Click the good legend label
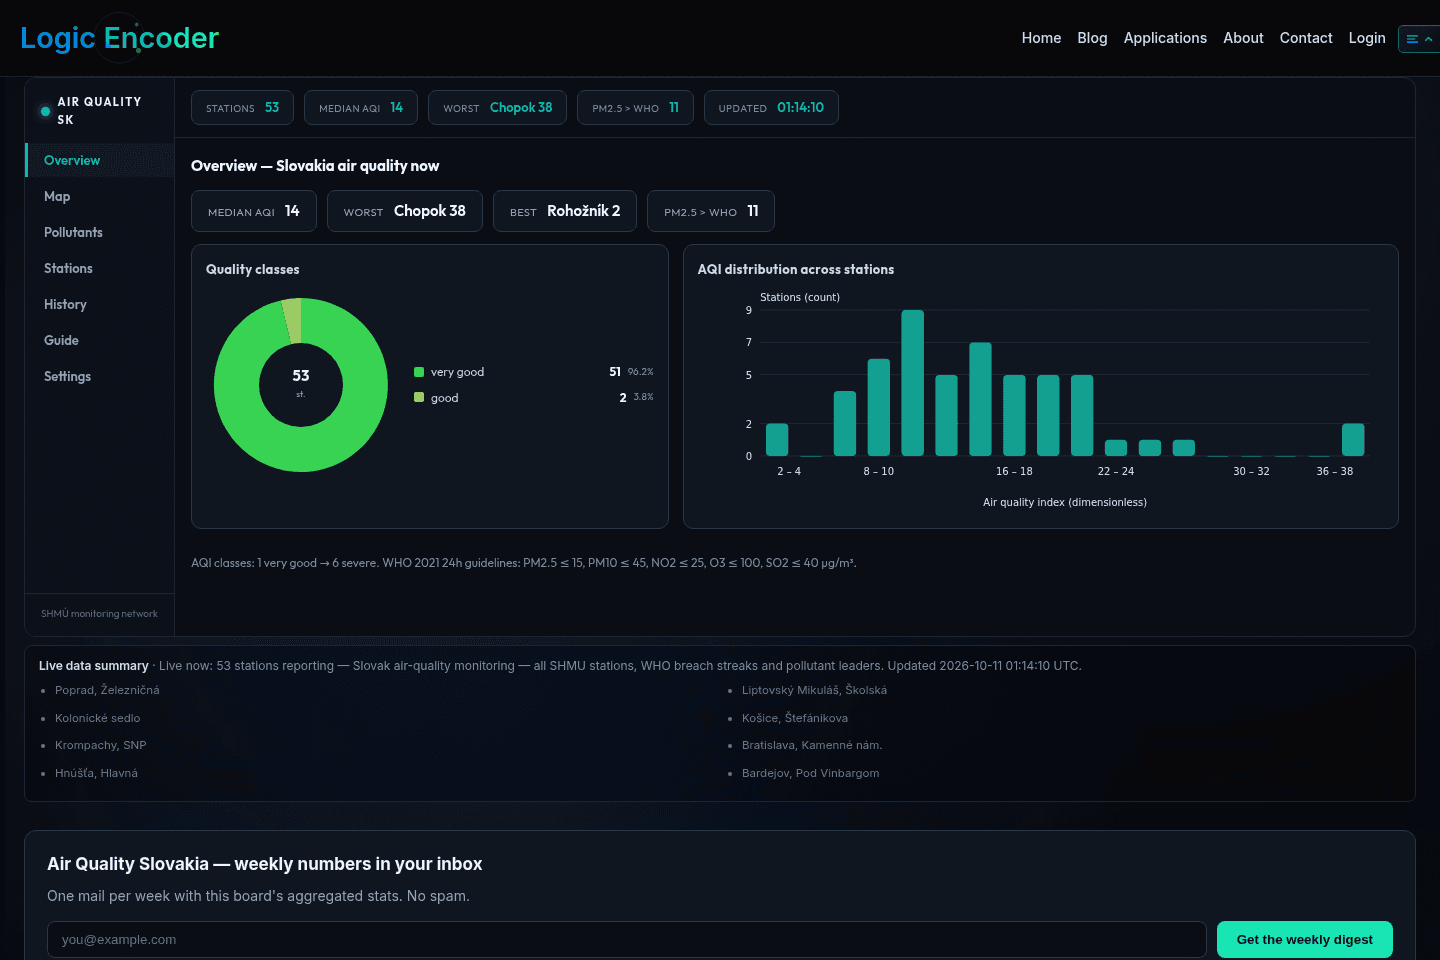Screen dimensions: 1440x960 [445, 398]
